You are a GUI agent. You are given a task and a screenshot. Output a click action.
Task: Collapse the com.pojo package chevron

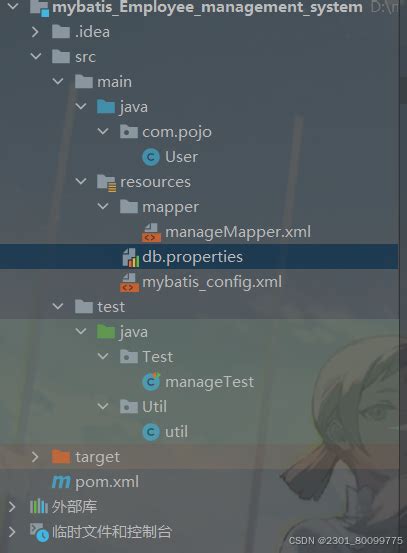point(103,132)
